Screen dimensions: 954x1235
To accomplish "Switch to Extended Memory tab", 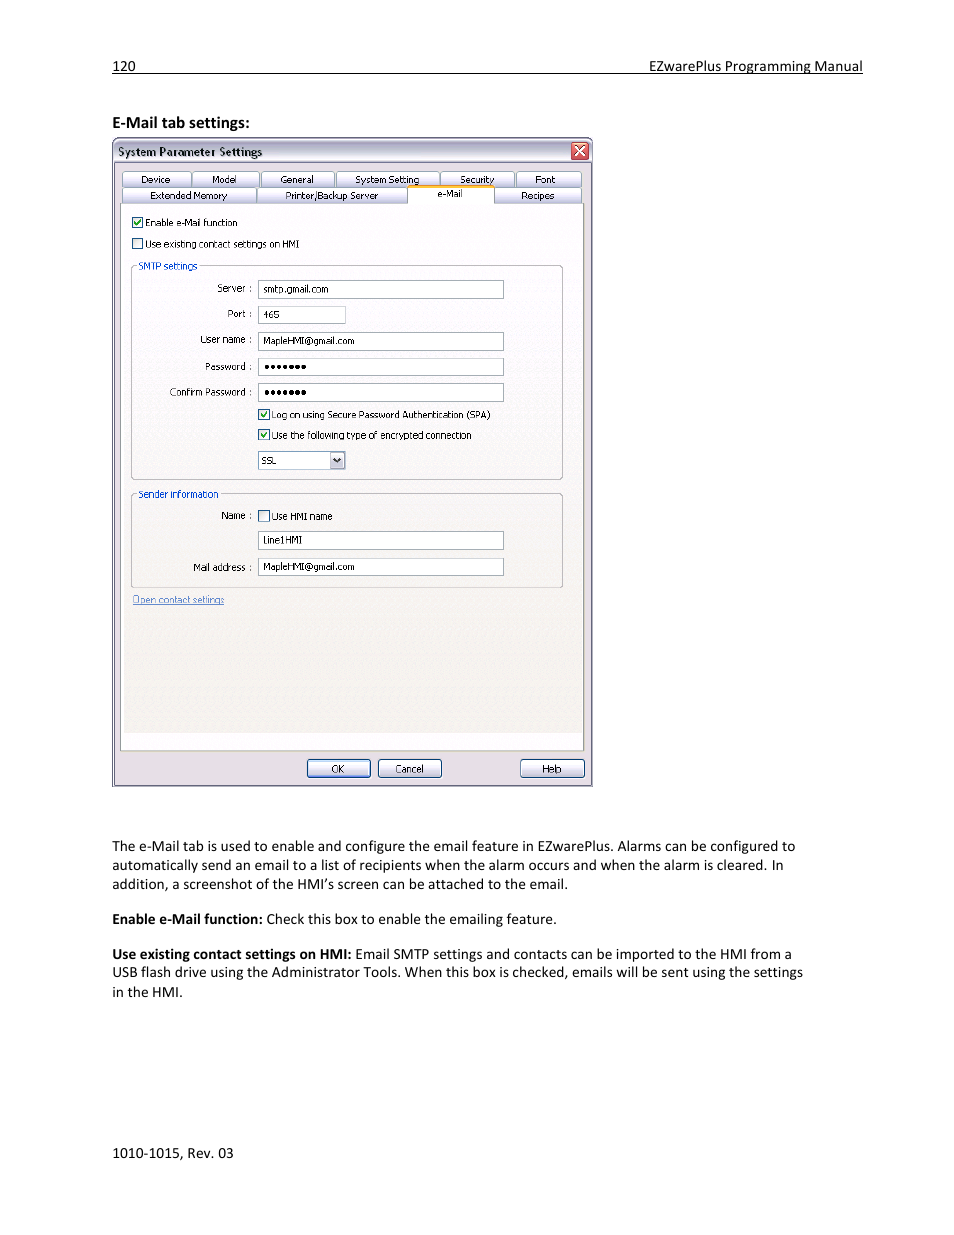I will click(x=189, y=196).
